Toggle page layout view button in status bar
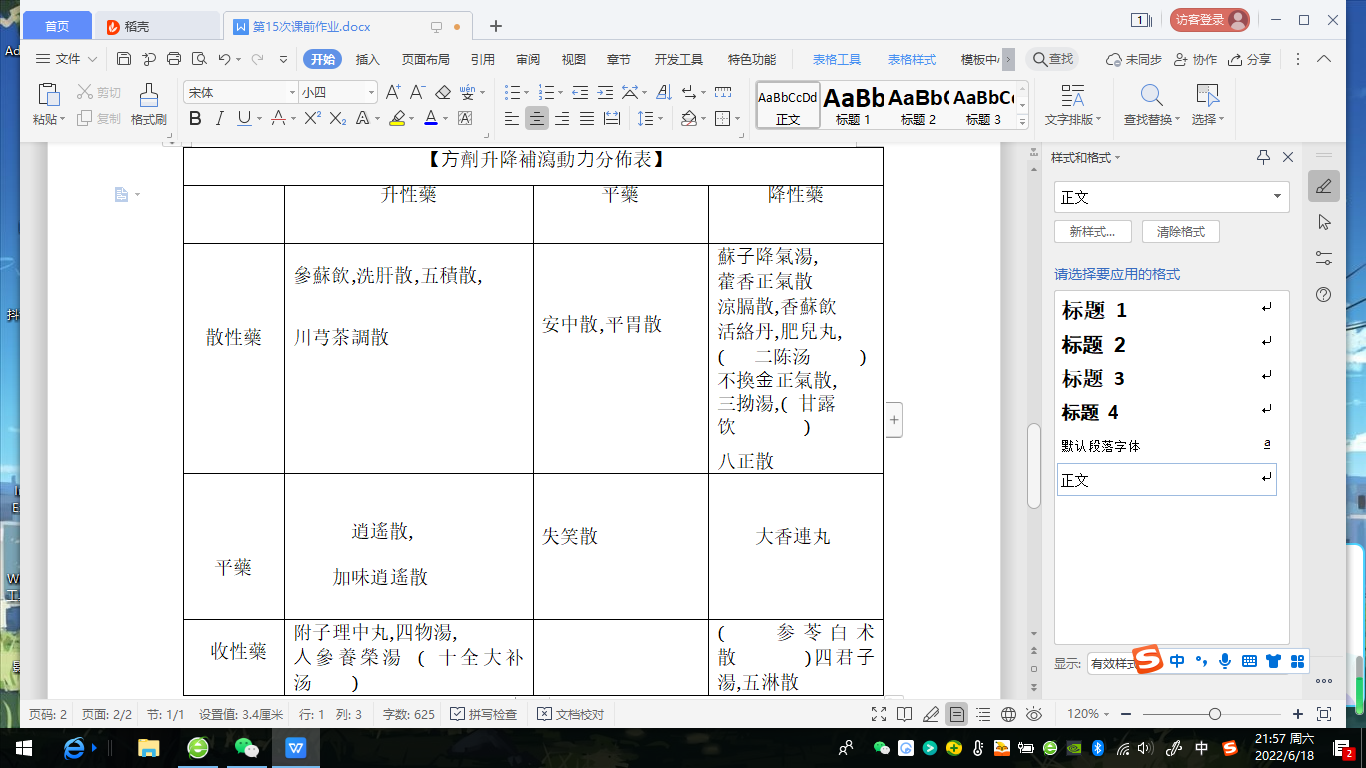The width and height of the screenshot is (1366, 768). point(957,714)
